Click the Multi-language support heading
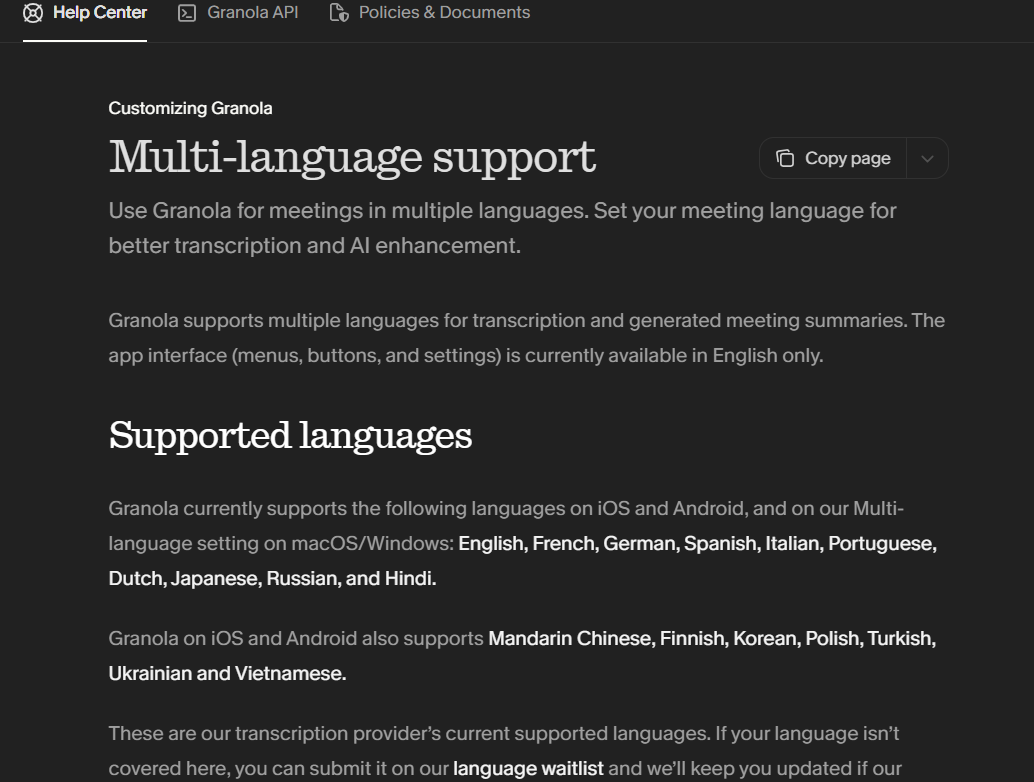 (352, 157)
